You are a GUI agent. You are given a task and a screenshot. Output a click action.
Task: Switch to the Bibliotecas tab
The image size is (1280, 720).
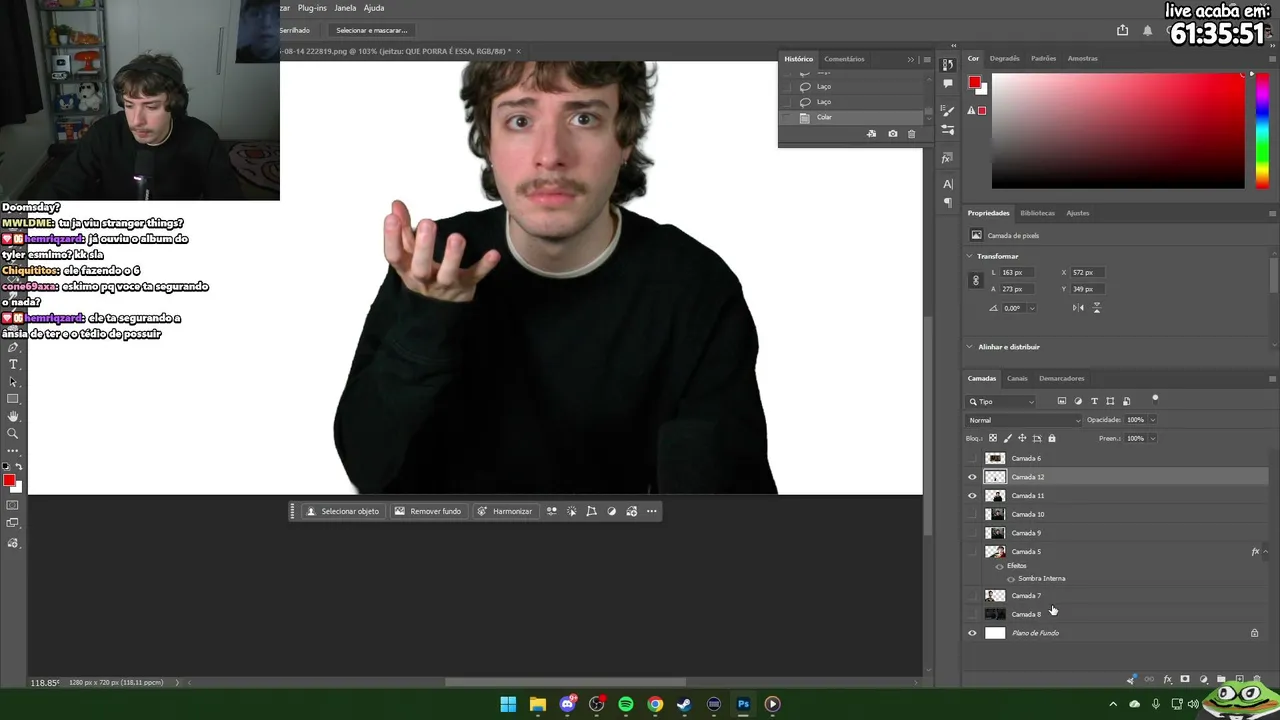[x=1038, y=213]
